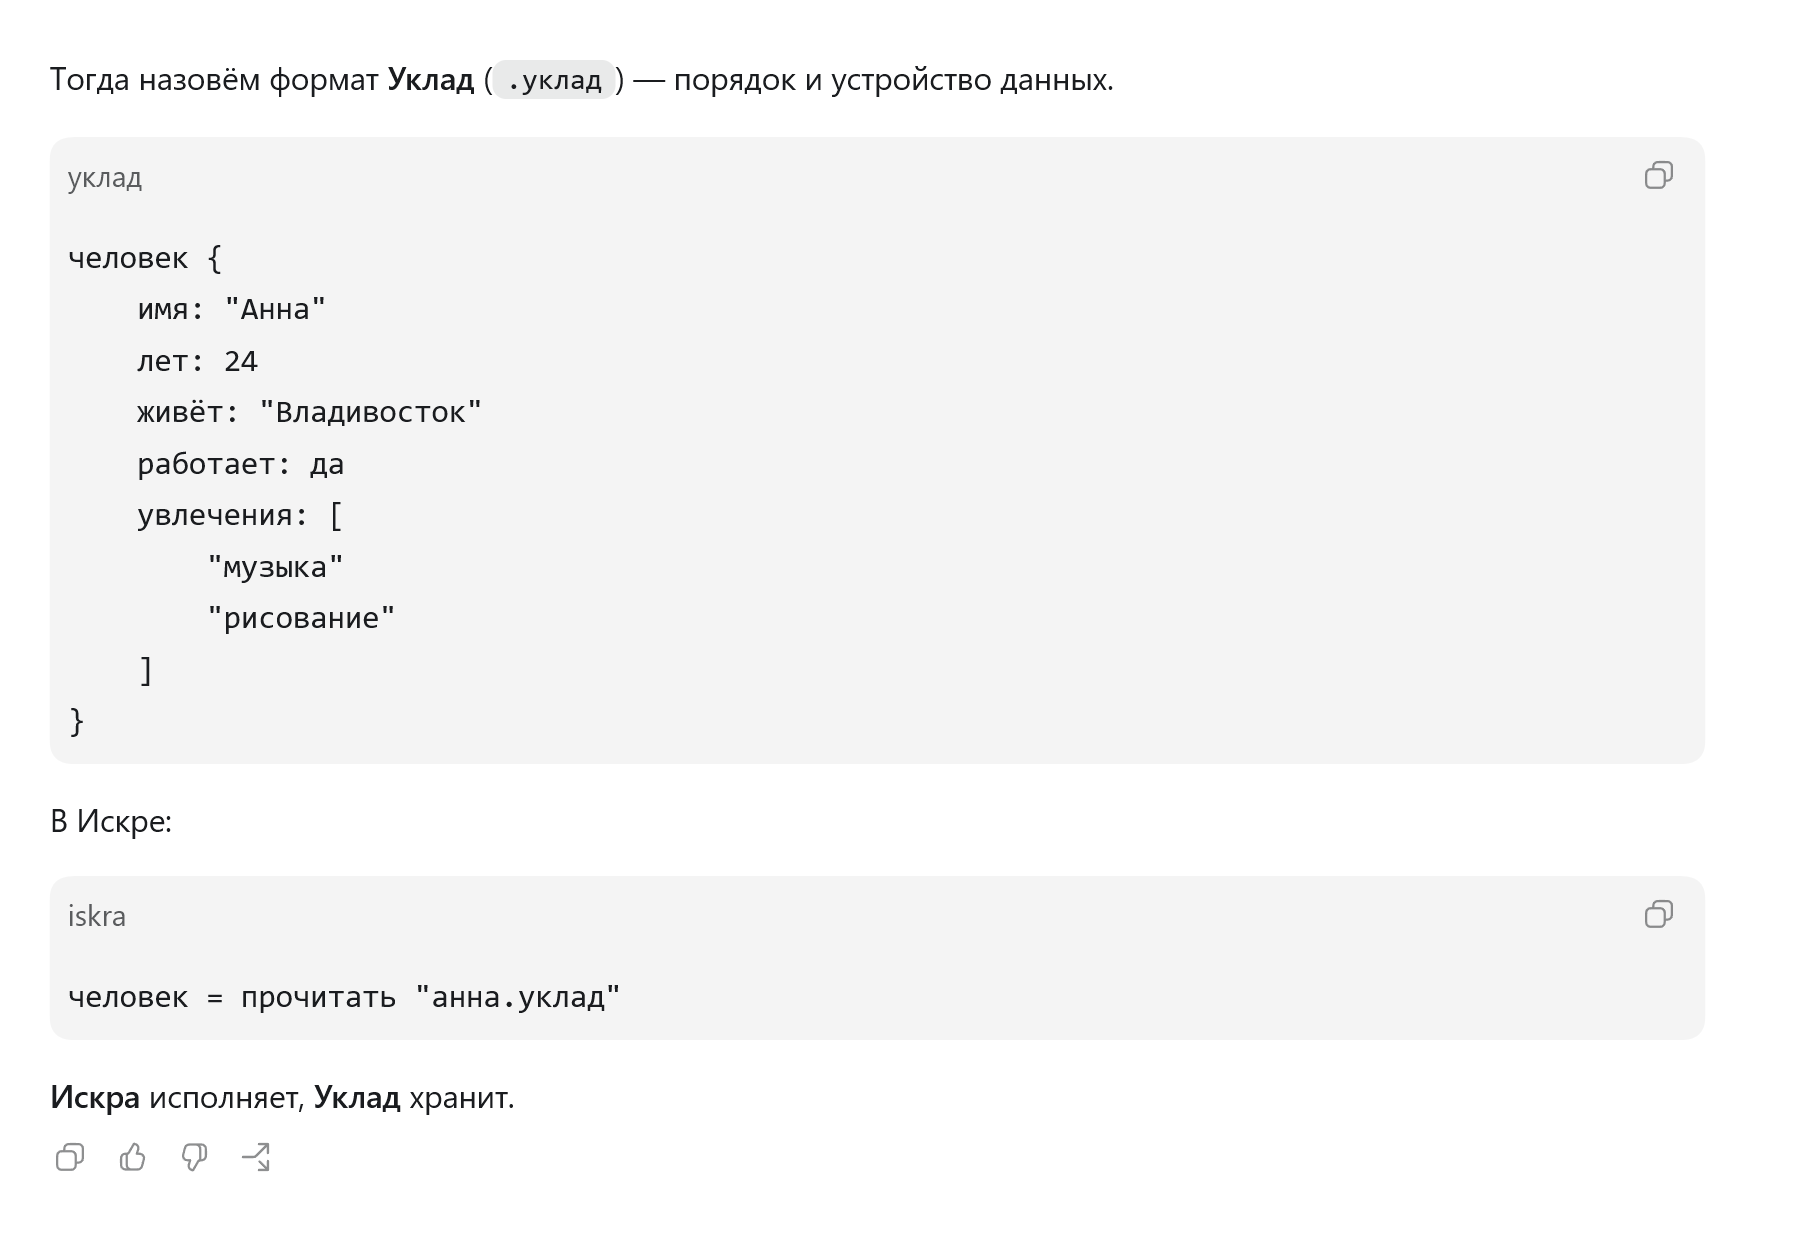Click the line лет: 24
1801x1236 pixels.
pyautogui.click(x=198, y=361)
